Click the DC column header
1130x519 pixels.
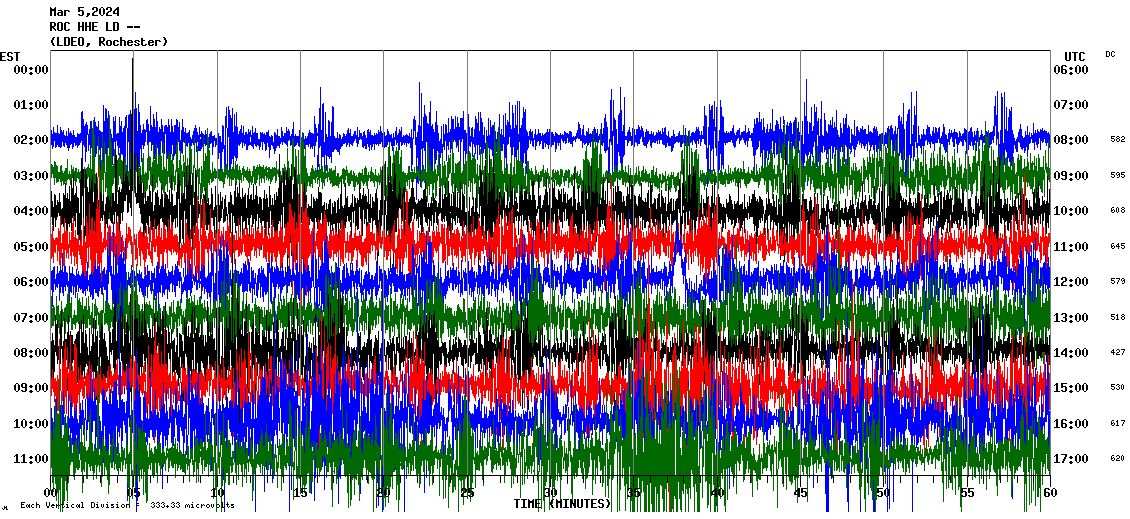(1110, 54)
